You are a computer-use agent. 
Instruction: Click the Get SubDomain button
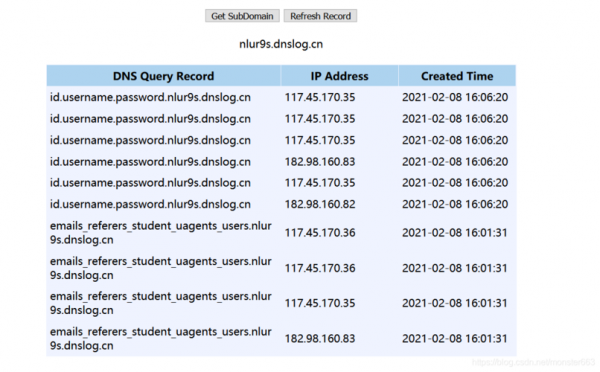coord(242,16)
